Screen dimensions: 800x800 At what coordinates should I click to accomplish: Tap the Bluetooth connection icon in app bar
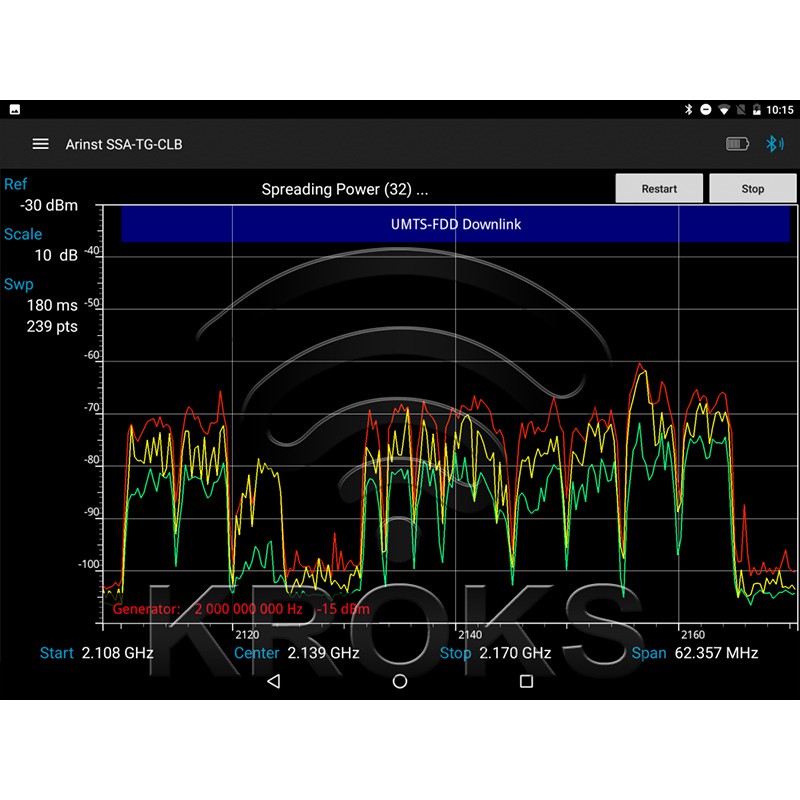tap(774, 144)
